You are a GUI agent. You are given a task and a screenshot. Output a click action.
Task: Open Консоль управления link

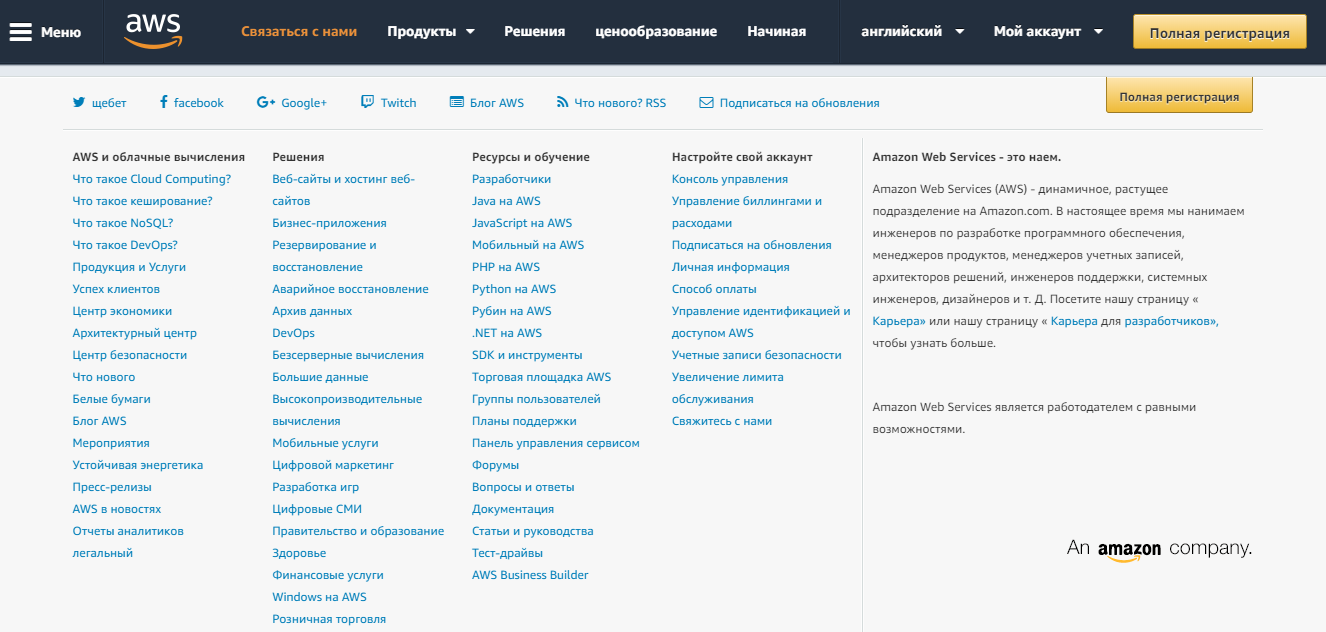pos(730,179)
